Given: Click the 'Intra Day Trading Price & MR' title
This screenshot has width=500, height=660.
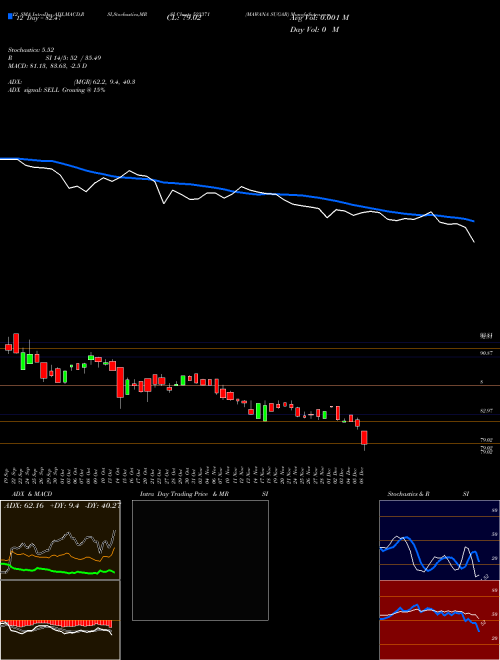Looking at the screenshot, I should [184, 494].
